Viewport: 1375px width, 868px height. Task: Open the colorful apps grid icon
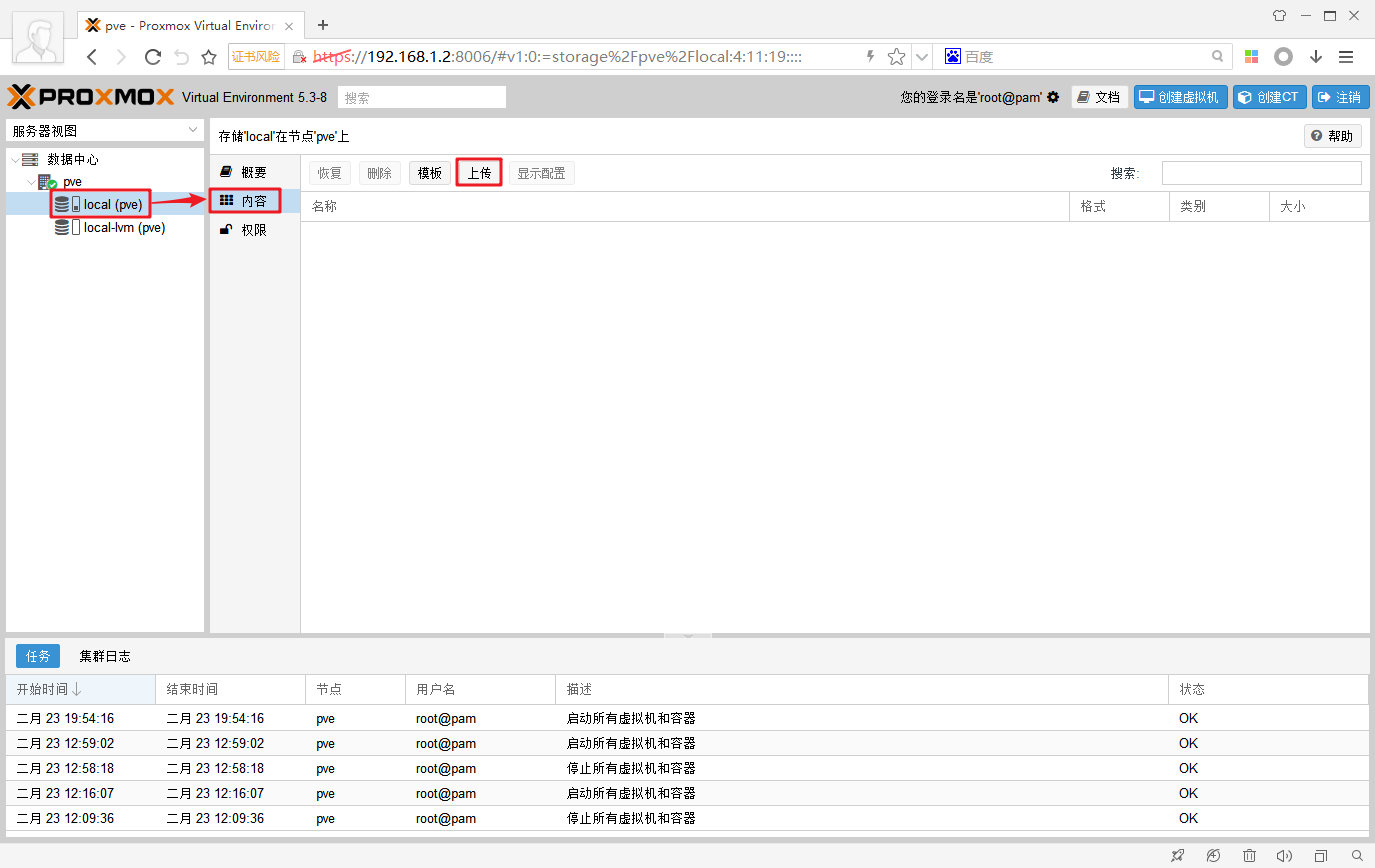(x=1252, y=57)
